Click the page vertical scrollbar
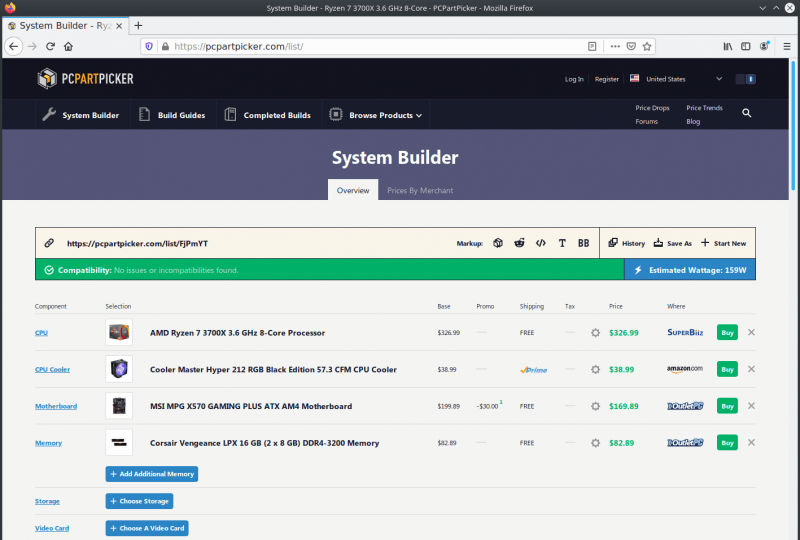 (x=793, y=125)
